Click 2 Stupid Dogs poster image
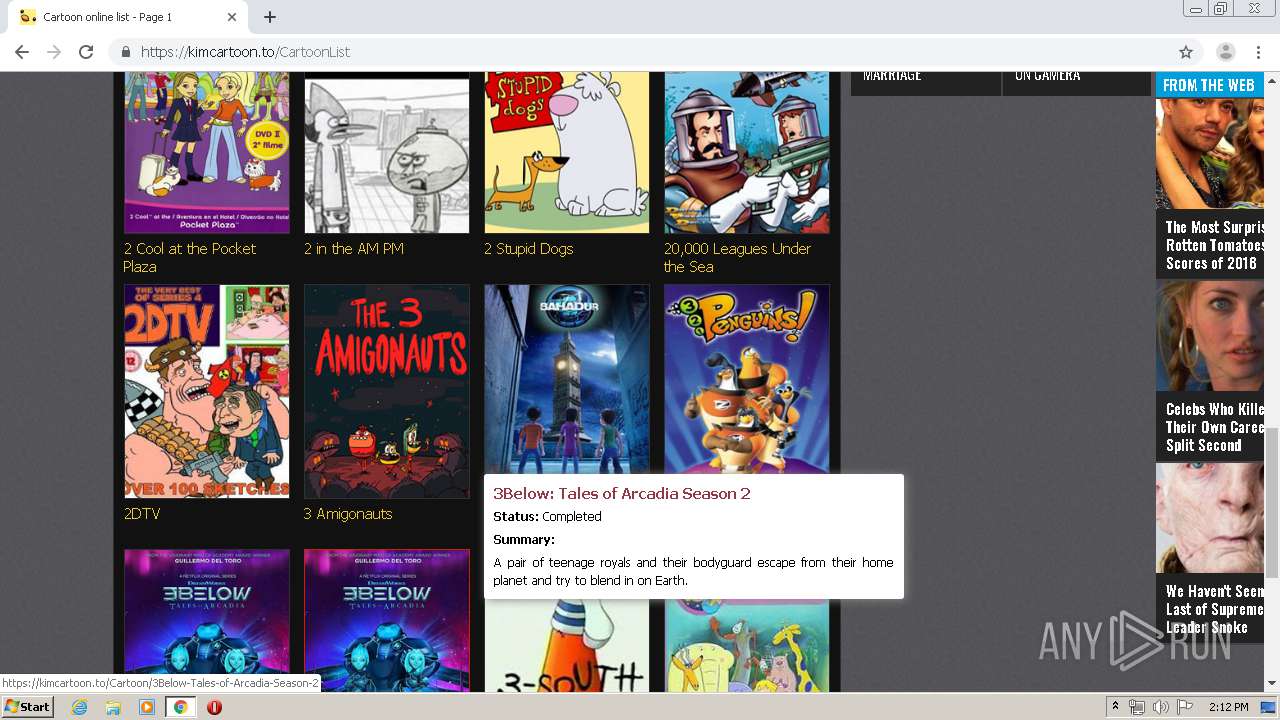The height and width of the screenshot is (720, 1280). click(567, 152)
